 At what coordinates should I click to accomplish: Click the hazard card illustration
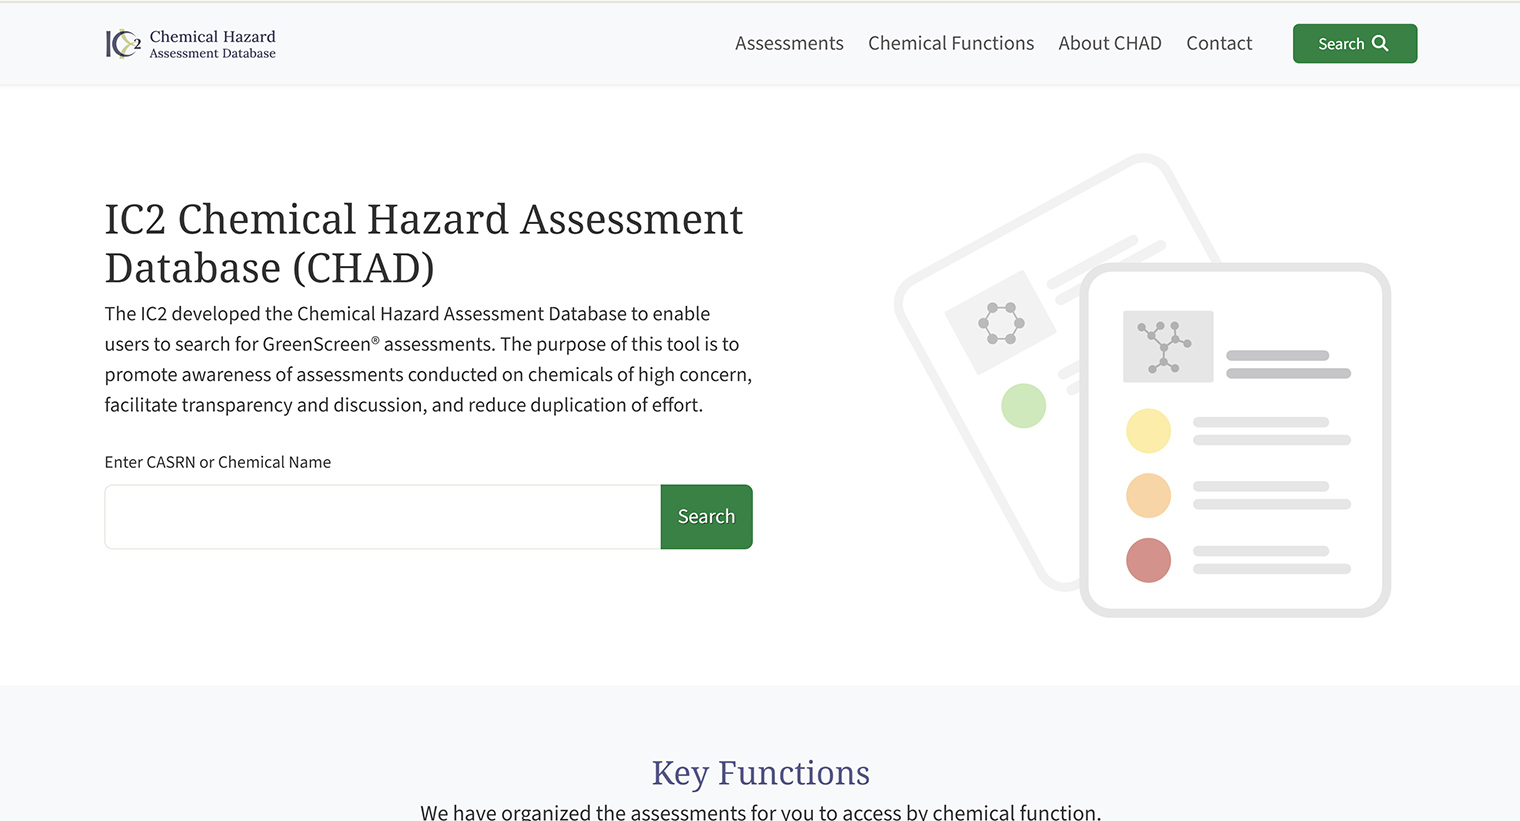click(x=1142, y=385)
